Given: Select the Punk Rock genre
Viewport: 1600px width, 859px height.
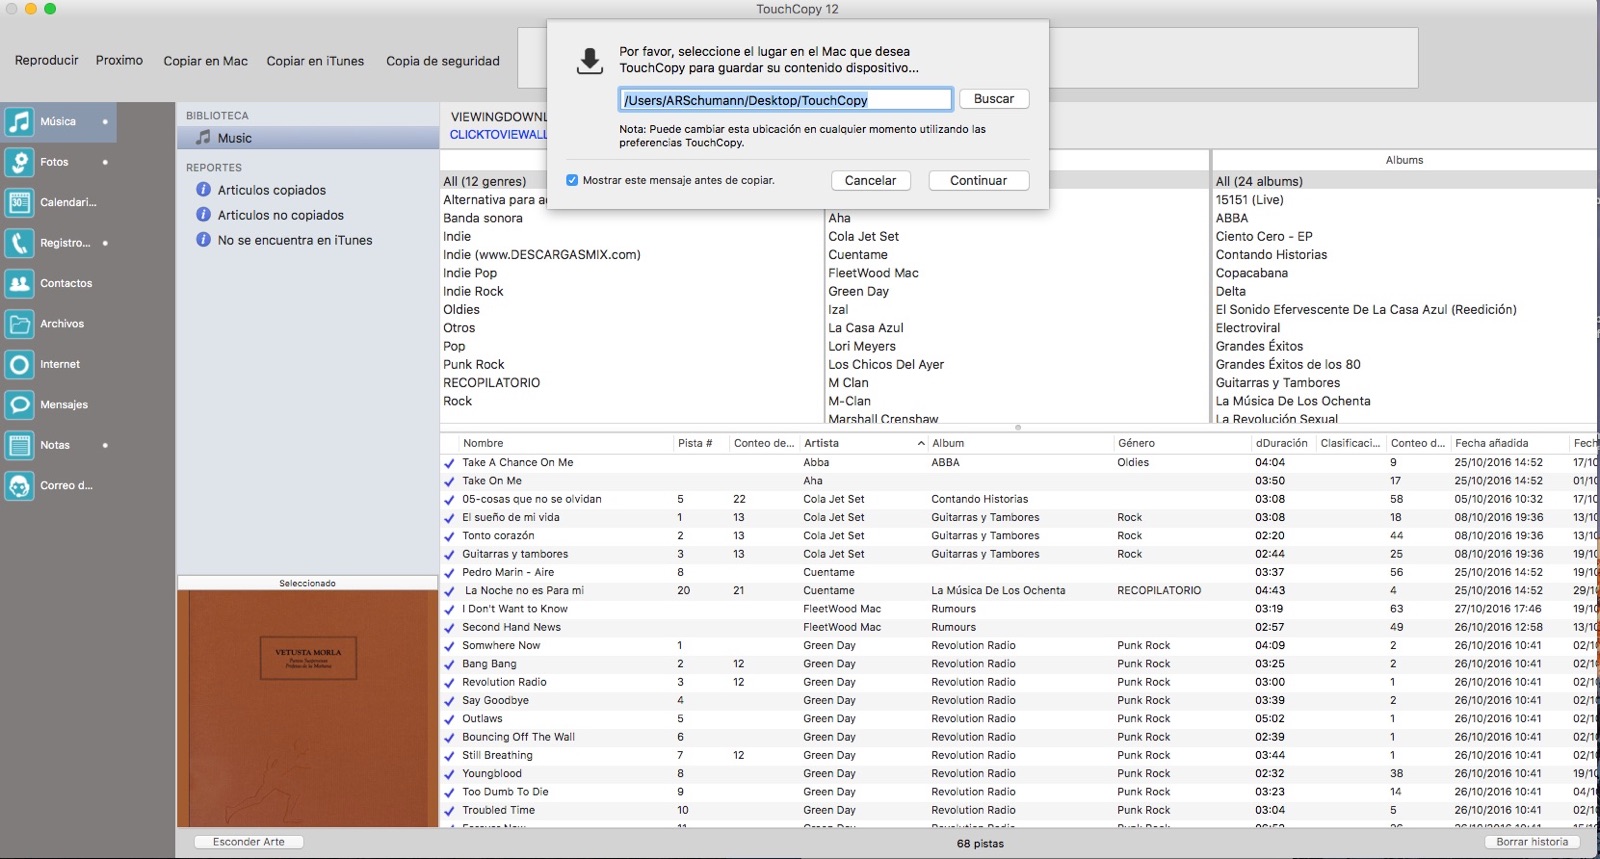Looking at the screenshot, I should point(474,365).
